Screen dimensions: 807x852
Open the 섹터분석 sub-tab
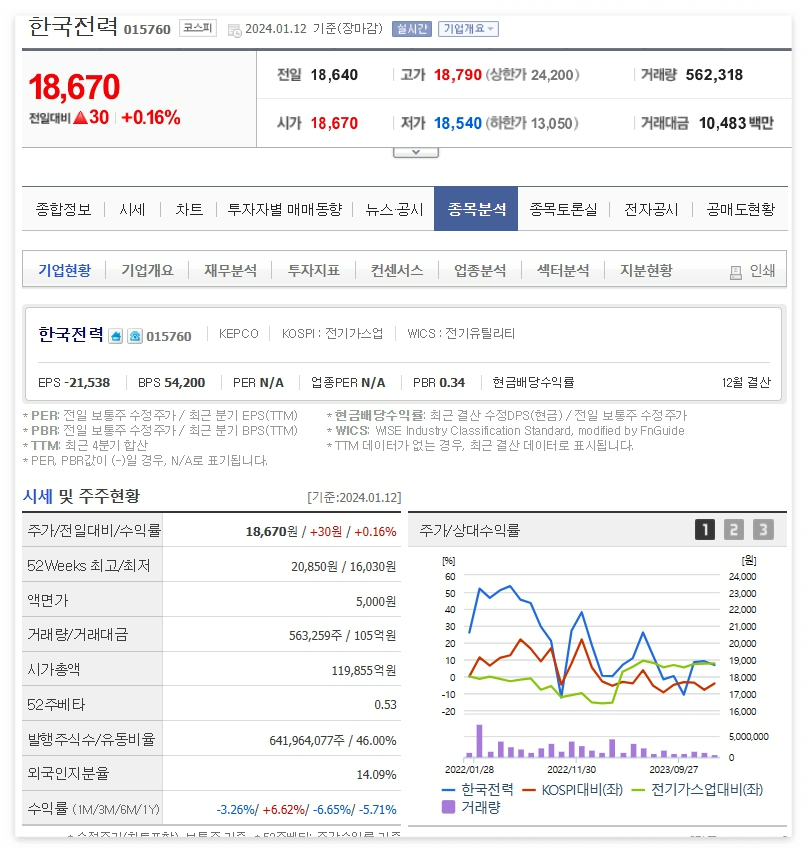click(x=563, y=270)
